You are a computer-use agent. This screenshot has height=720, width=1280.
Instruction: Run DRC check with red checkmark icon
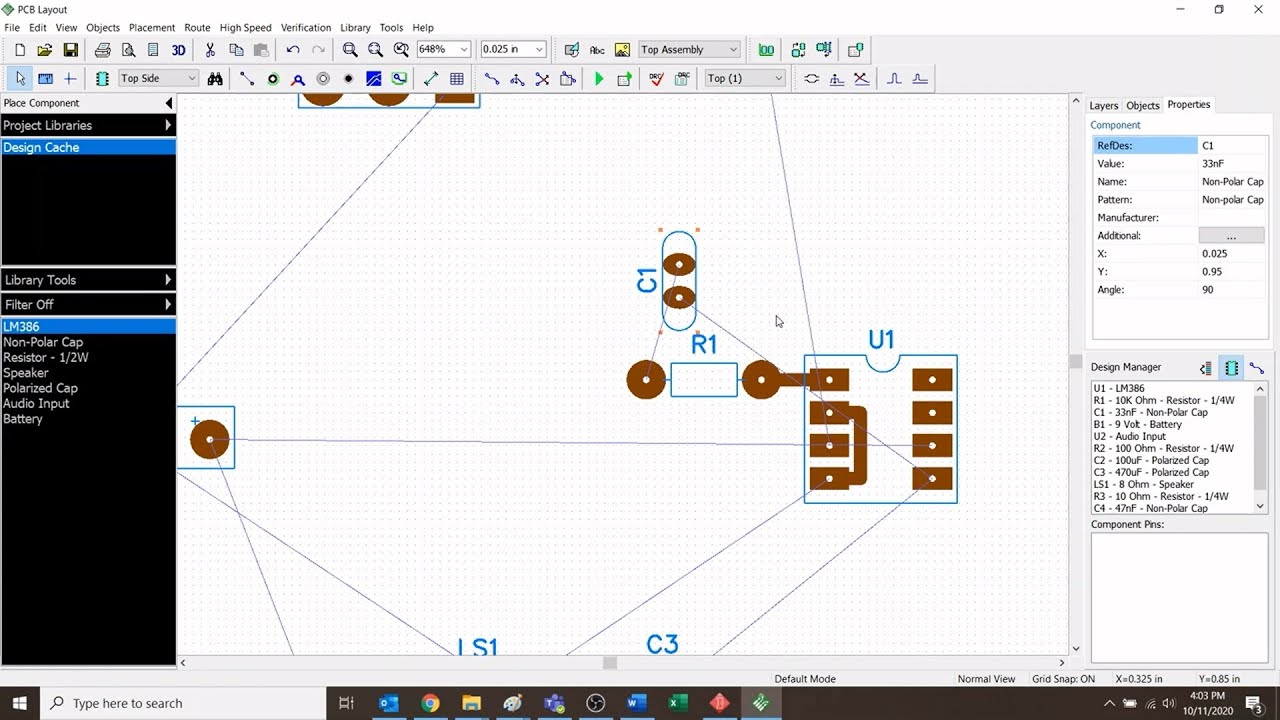[656, 78]
